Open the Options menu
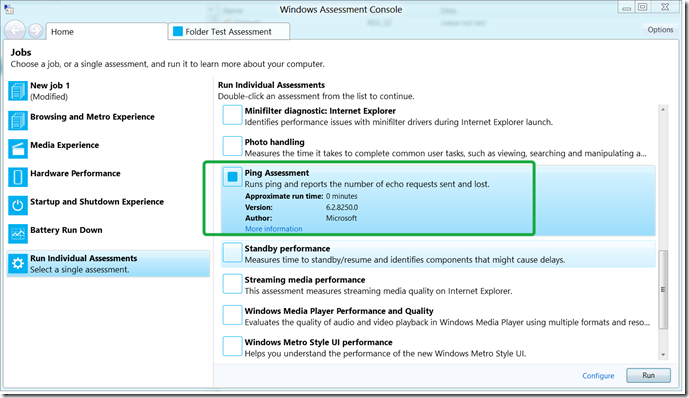This screenshot has height=398, width=689. (x=660, y=29)
